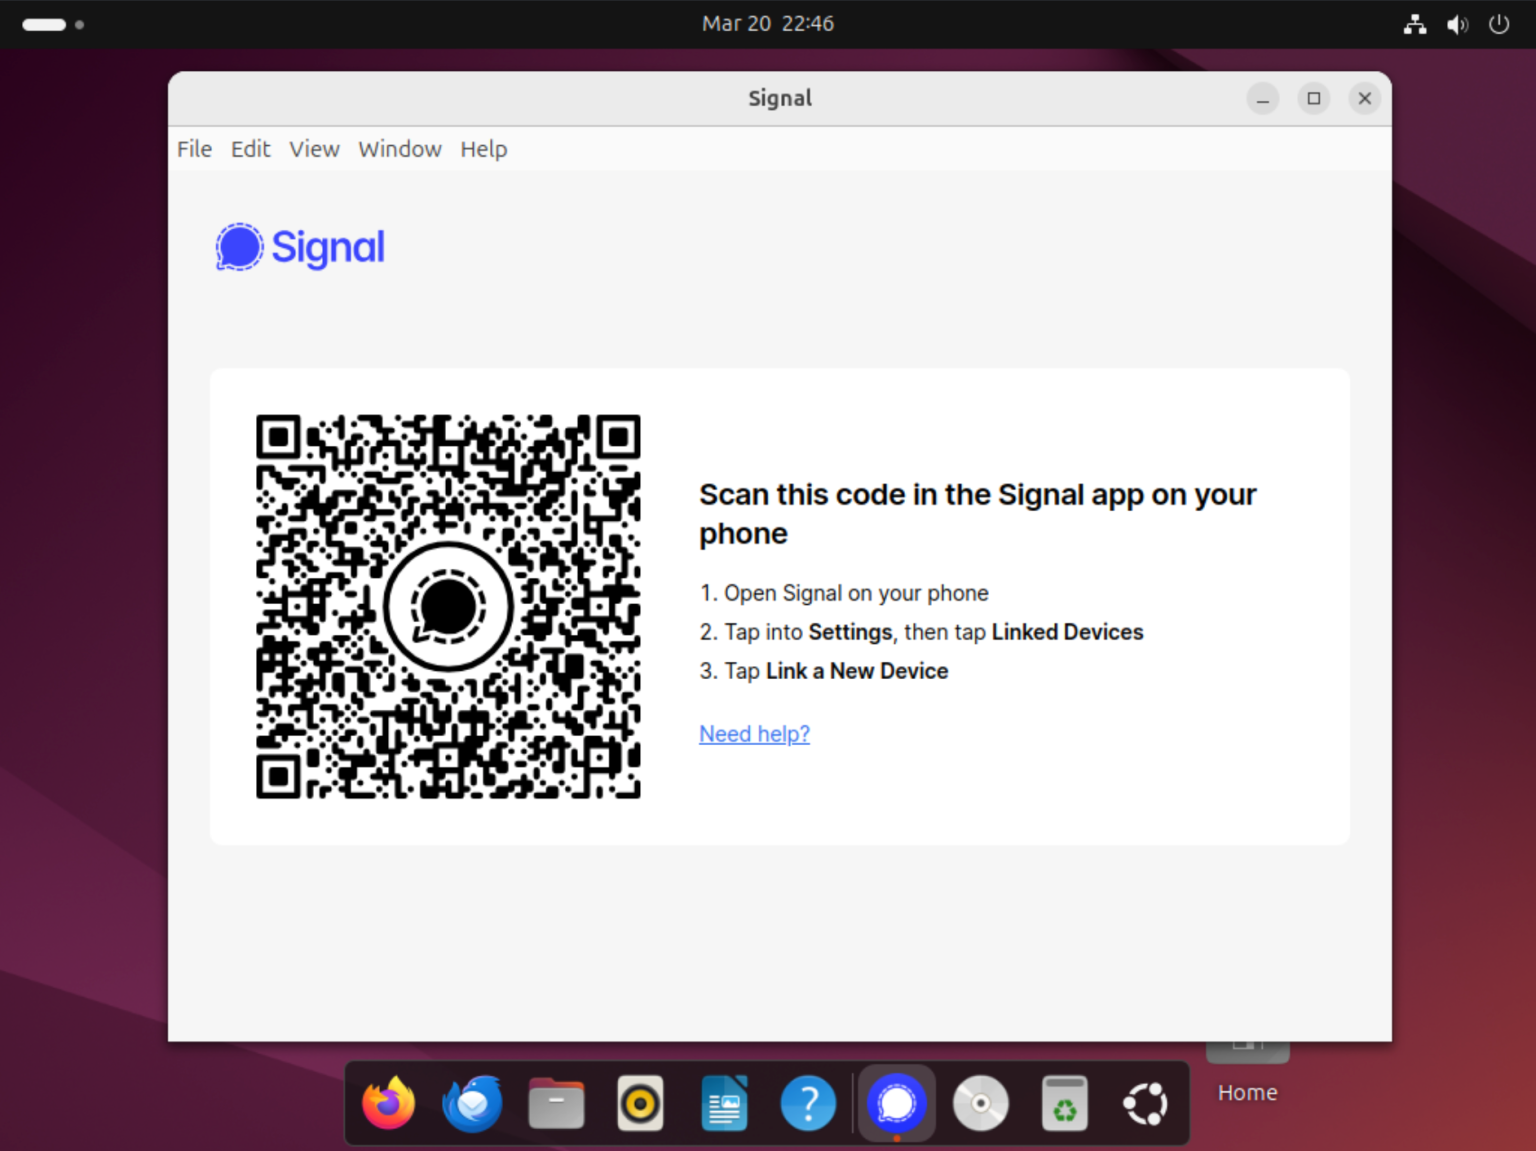
Task: Launch Firefox from the dock
Action: [x=388, y=1103]
